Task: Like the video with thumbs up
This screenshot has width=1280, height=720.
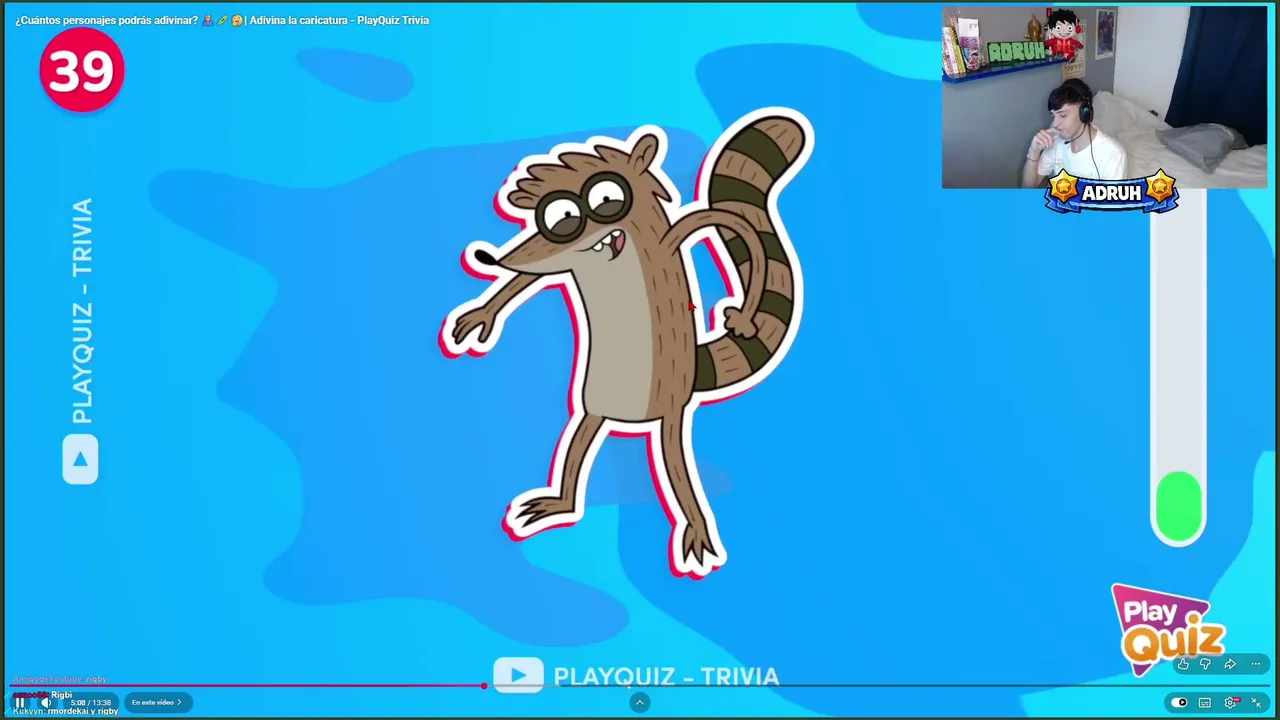Action: click(1183, 664)
